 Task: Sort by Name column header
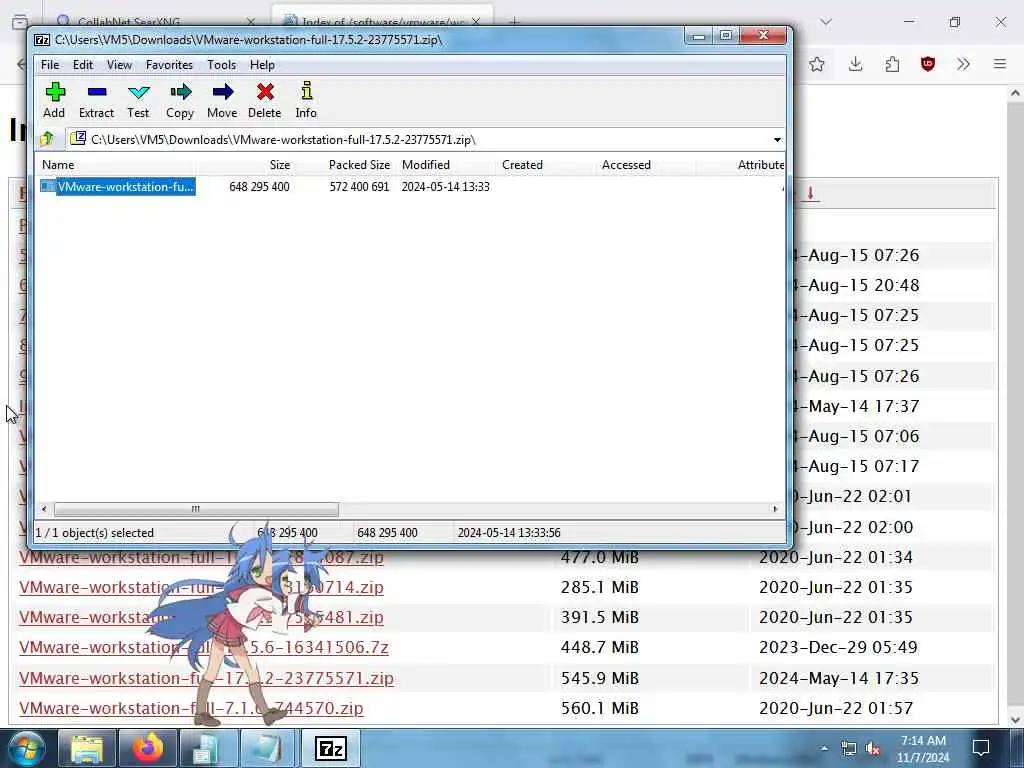point(115,165)
